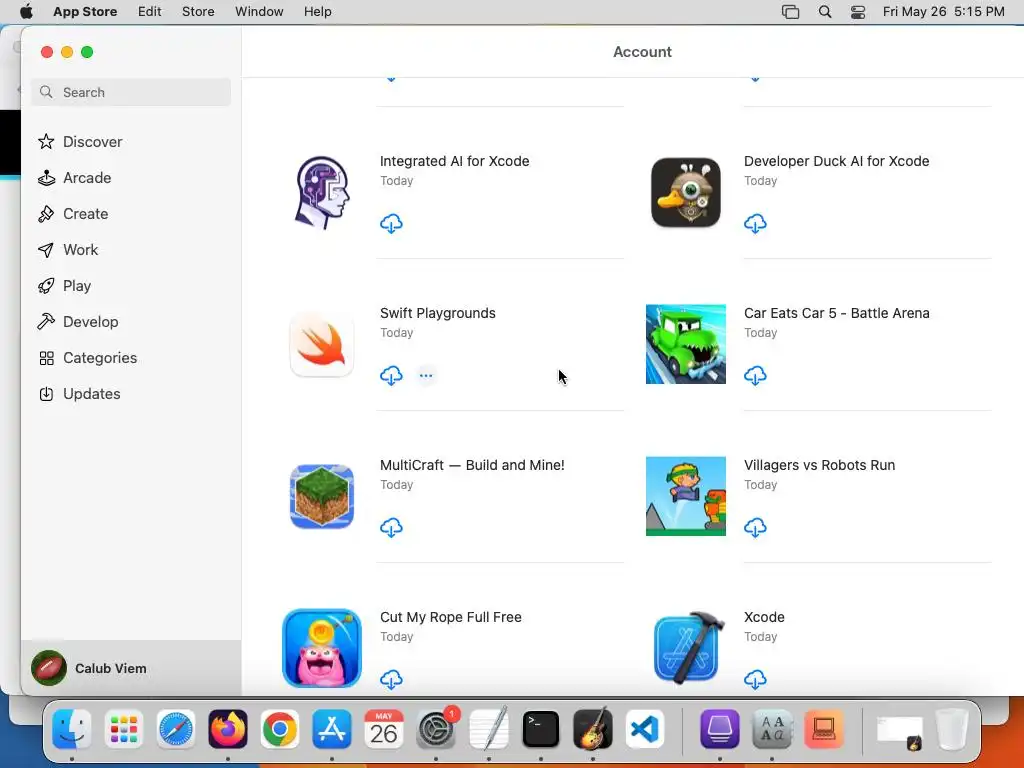Open Cut My Rope app icon

322,648
